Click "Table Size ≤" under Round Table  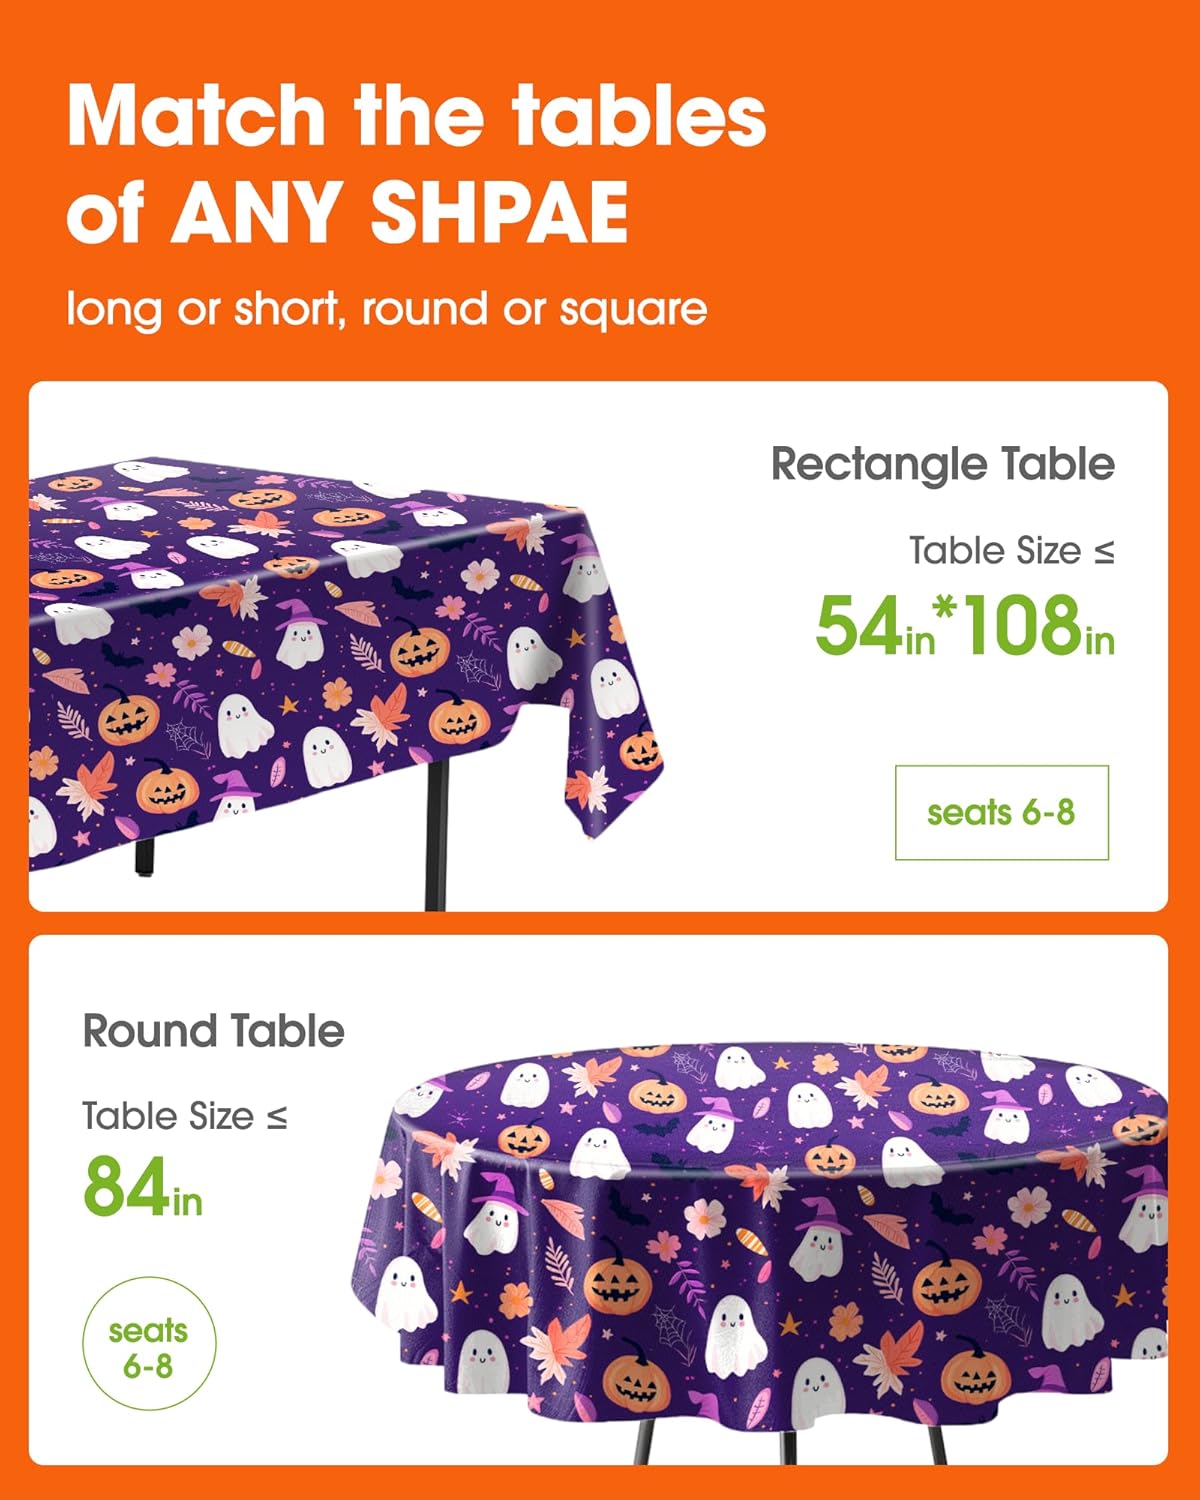185,1116
